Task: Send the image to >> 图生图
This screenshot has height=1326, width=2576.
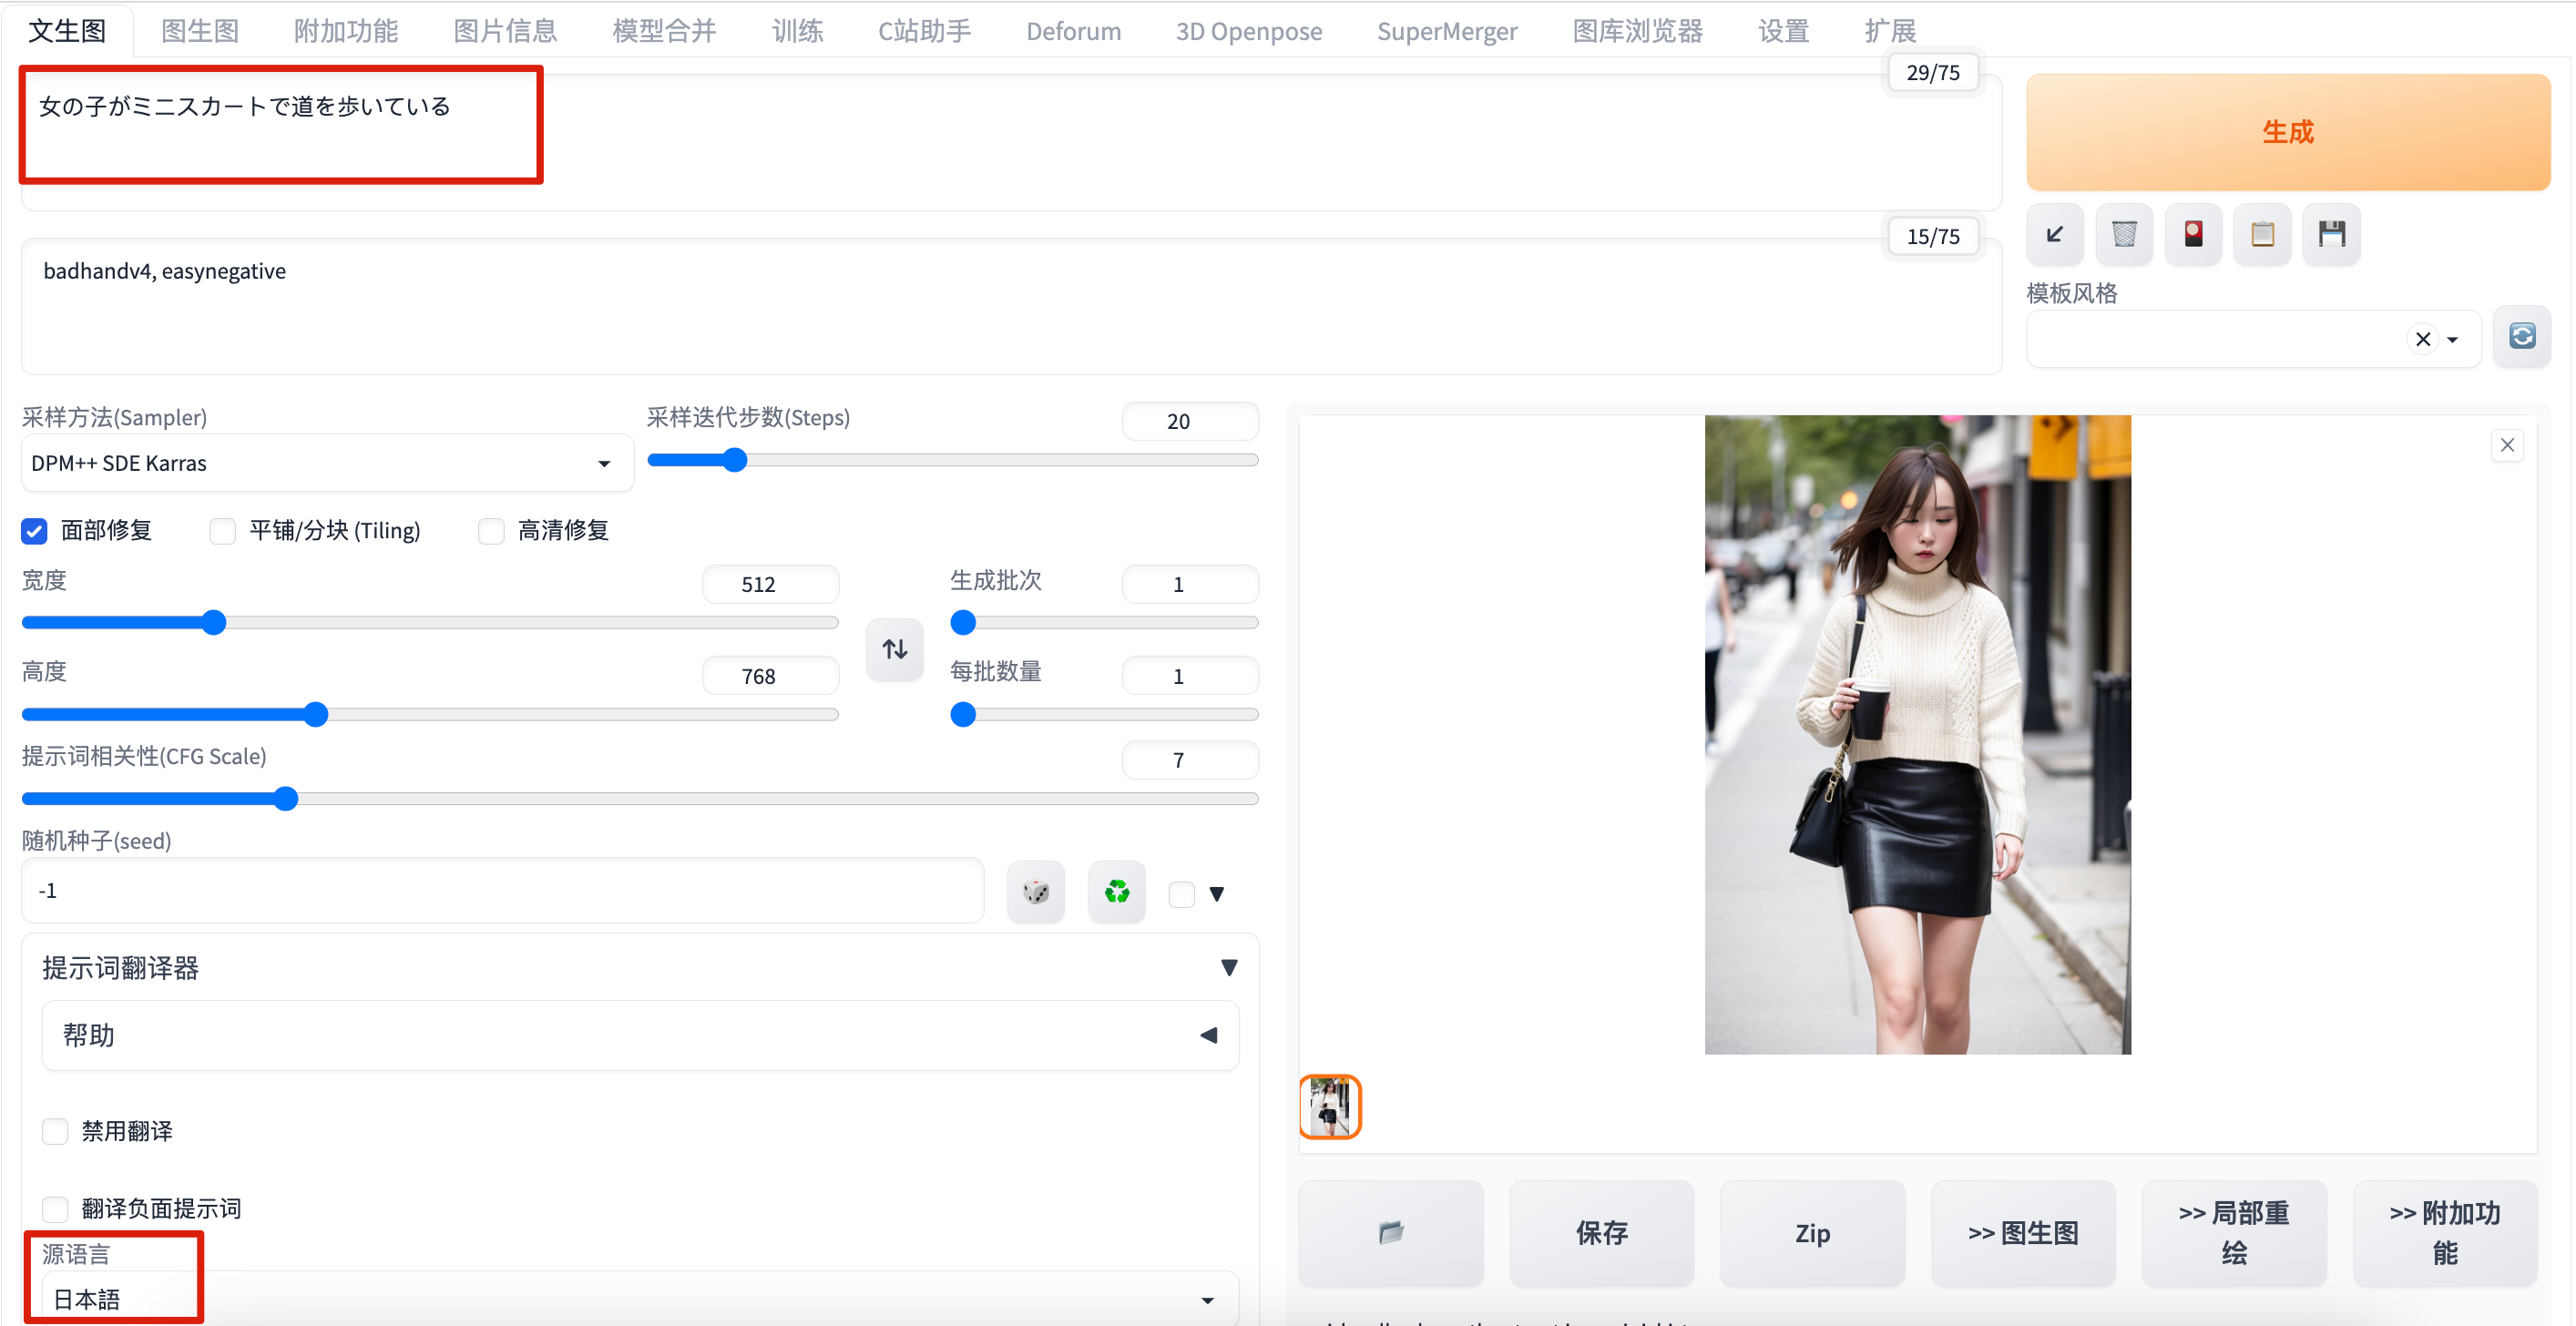Action: [2023, 1232]
